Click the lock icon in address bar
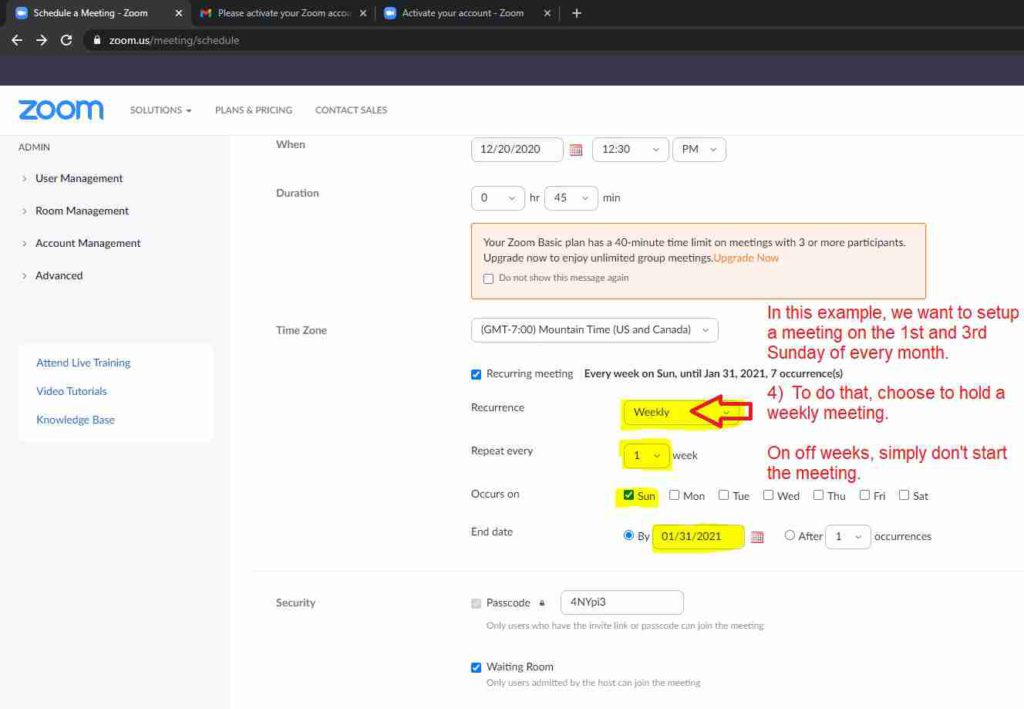 [x=97, y=40]
